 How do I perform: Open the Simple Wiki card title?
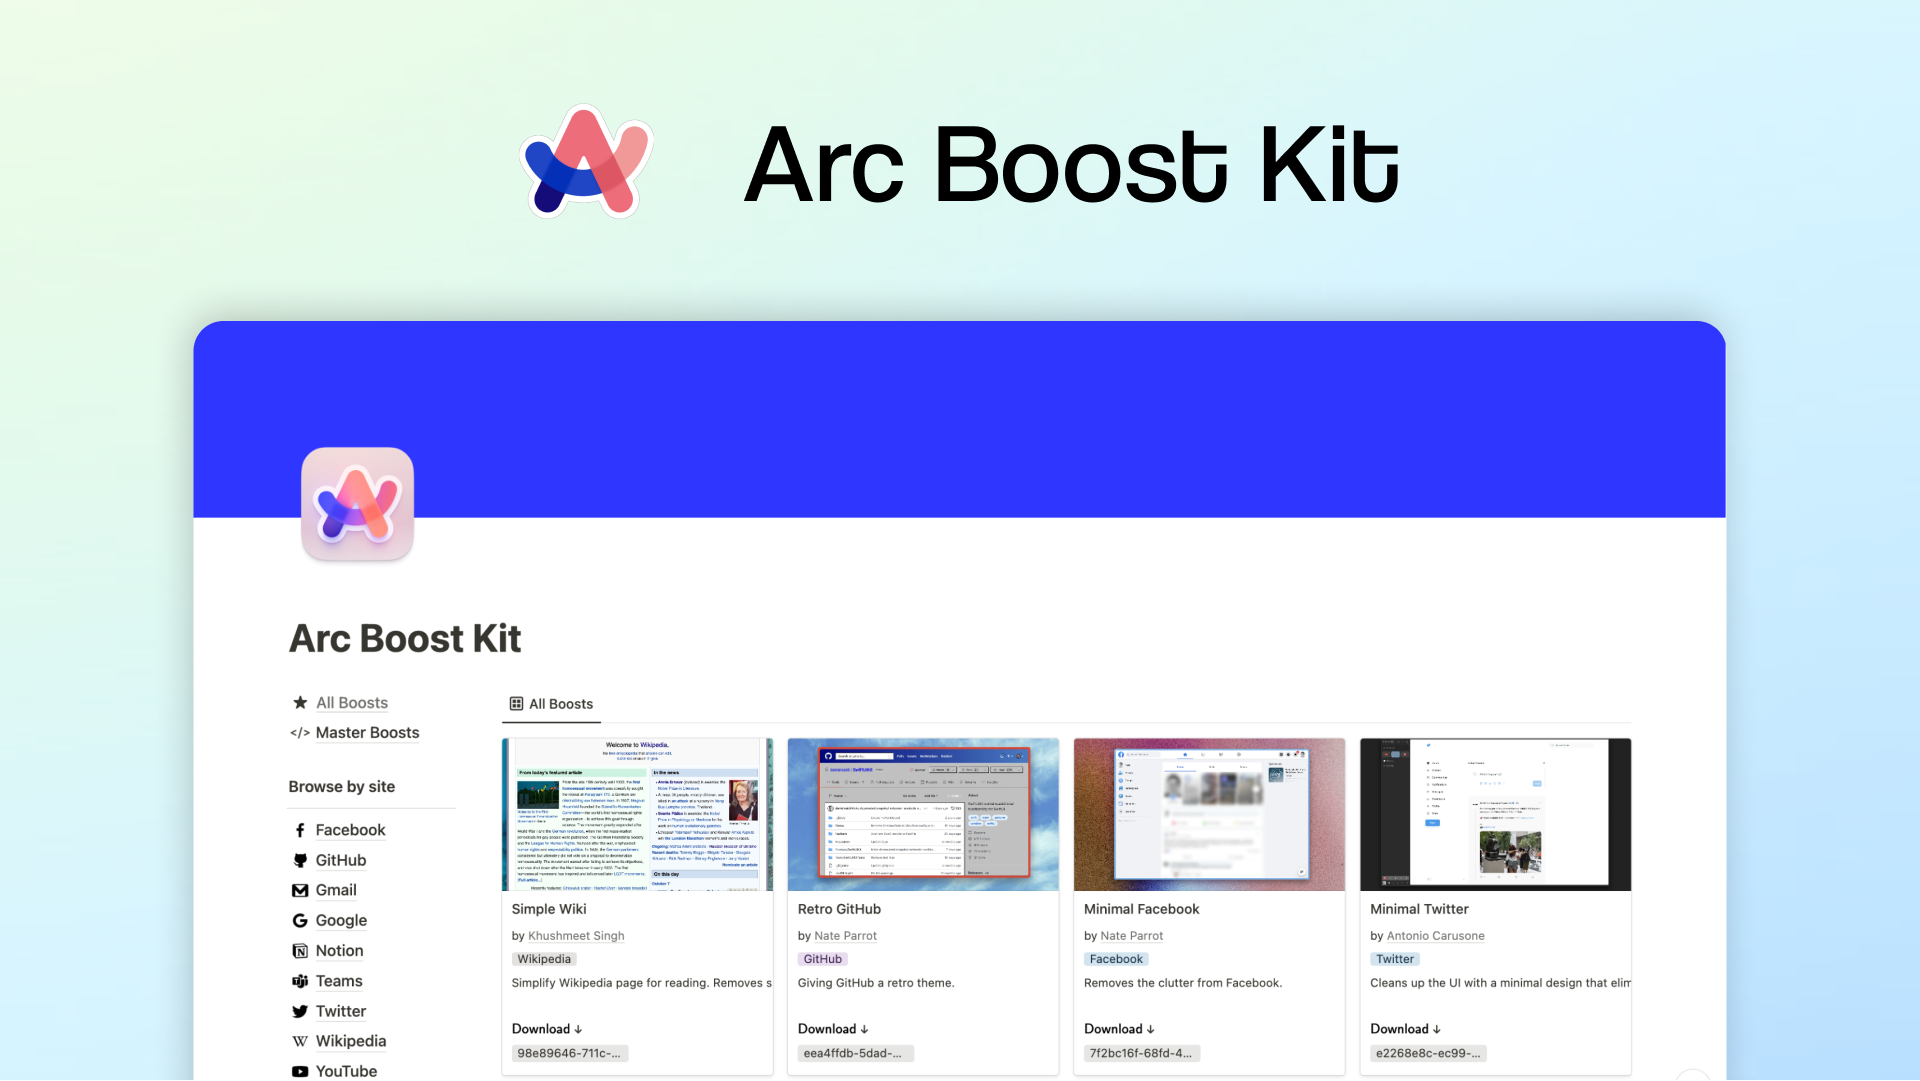[549, 909]
